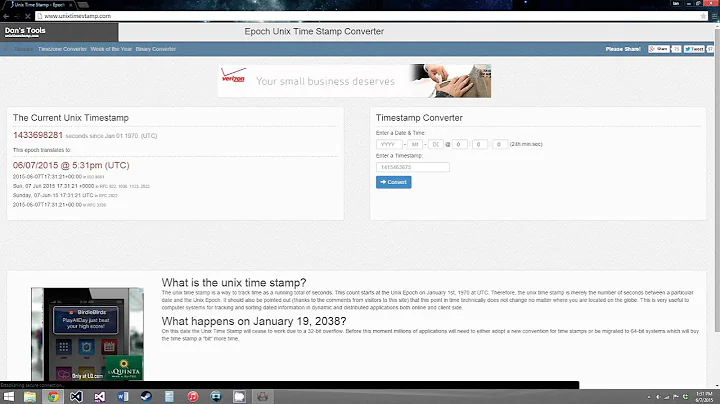Image resolution: width=720 pixels, height=404 pixels.
Task: Click the blue Convert button
Action: tap(394, 182)
